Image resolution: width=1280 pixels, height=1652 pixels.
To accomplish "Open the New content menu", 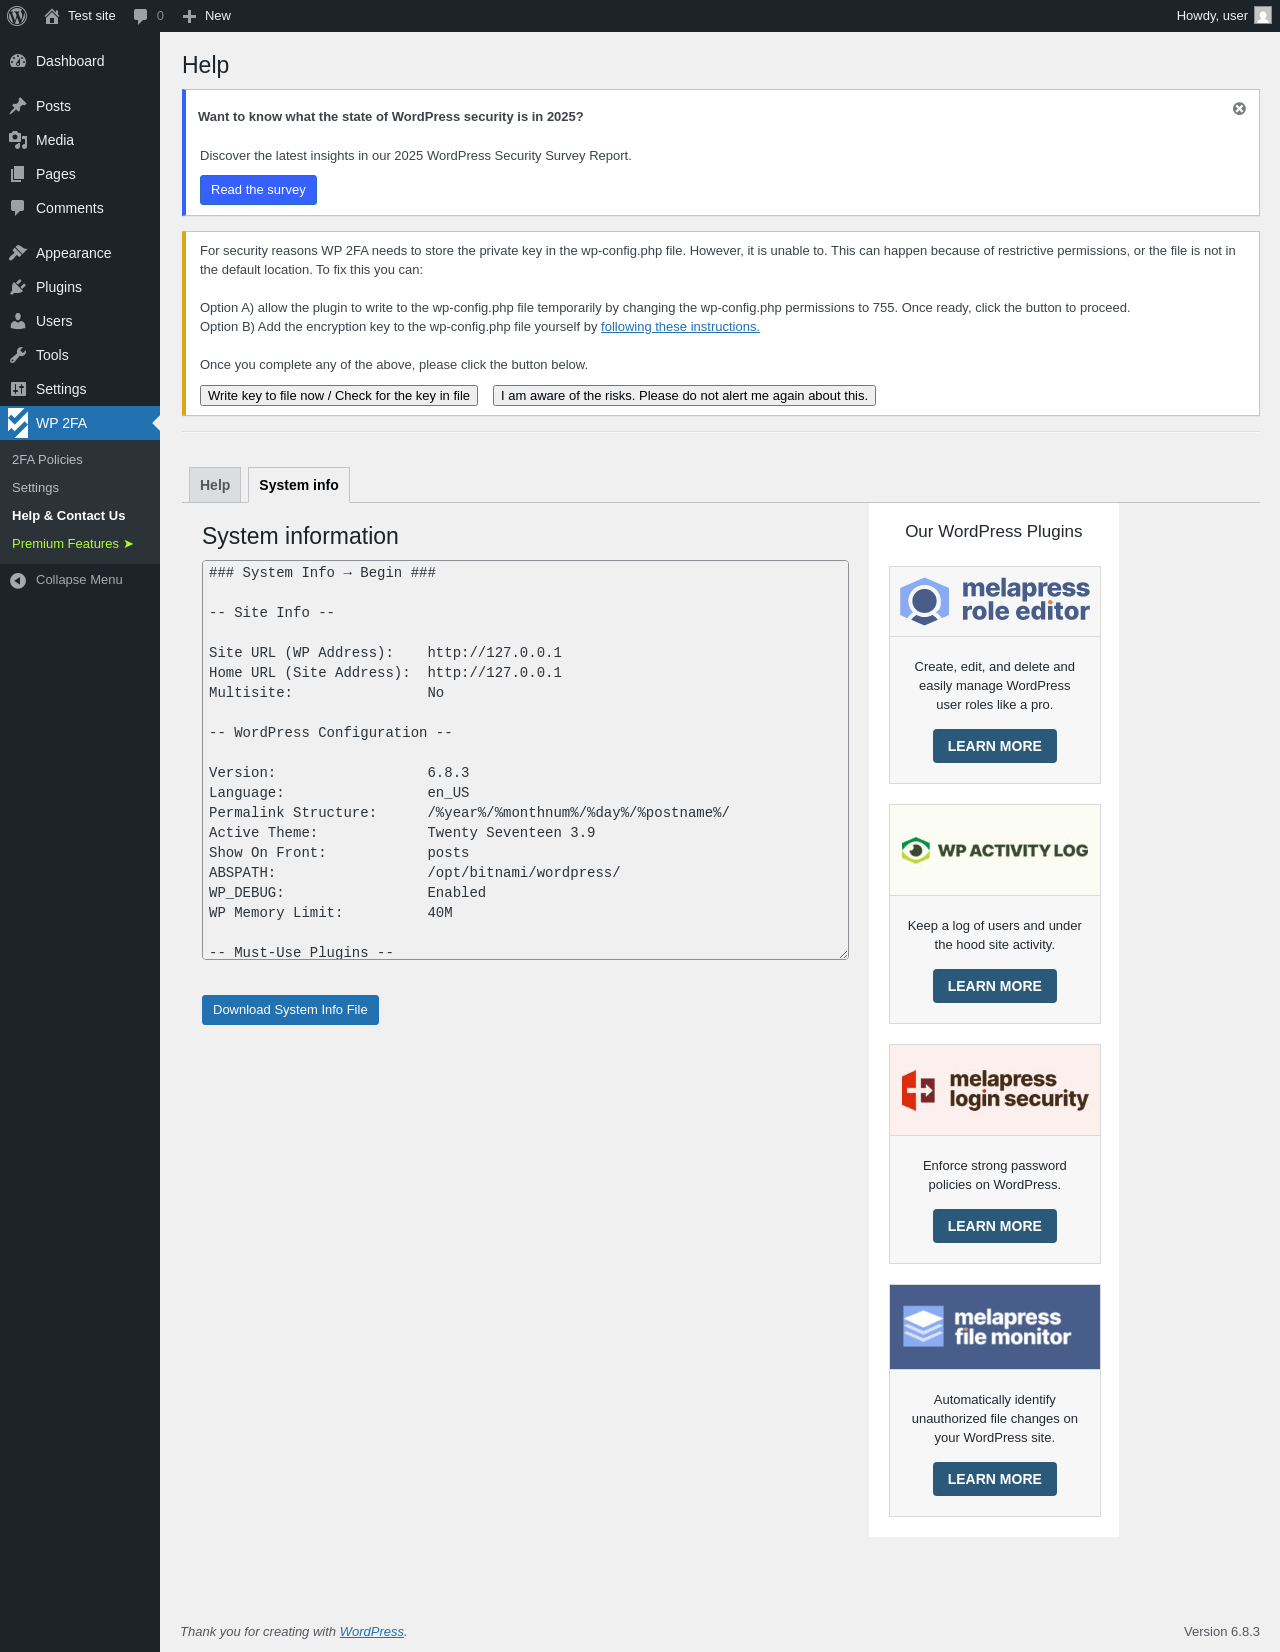I will point(207,16).
